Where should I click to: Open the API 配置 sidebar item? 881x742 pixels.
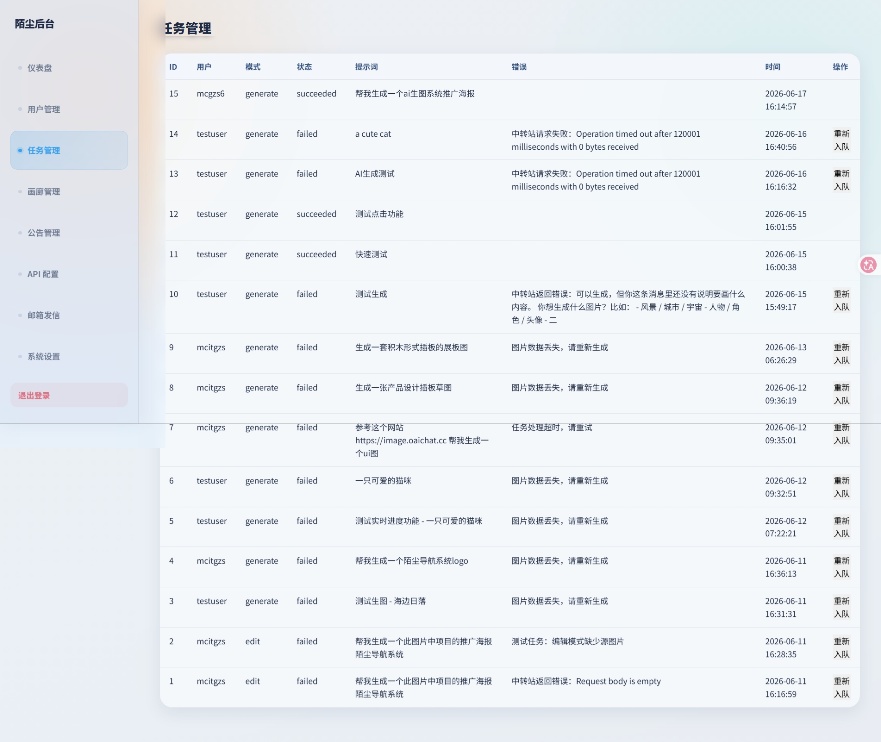[x=69, y=274]
